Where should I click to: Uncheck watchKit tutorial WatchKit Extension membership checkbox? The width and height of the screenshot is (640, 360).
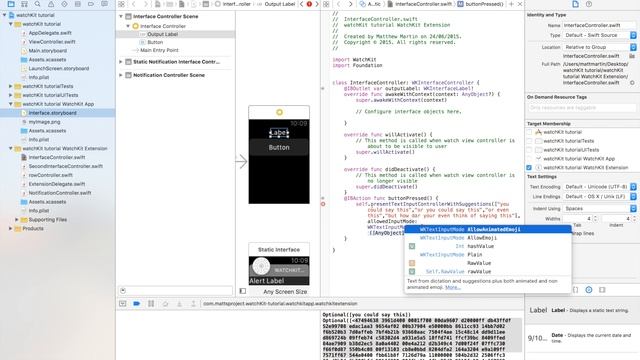pyautogui.click(x=529, y=168)
